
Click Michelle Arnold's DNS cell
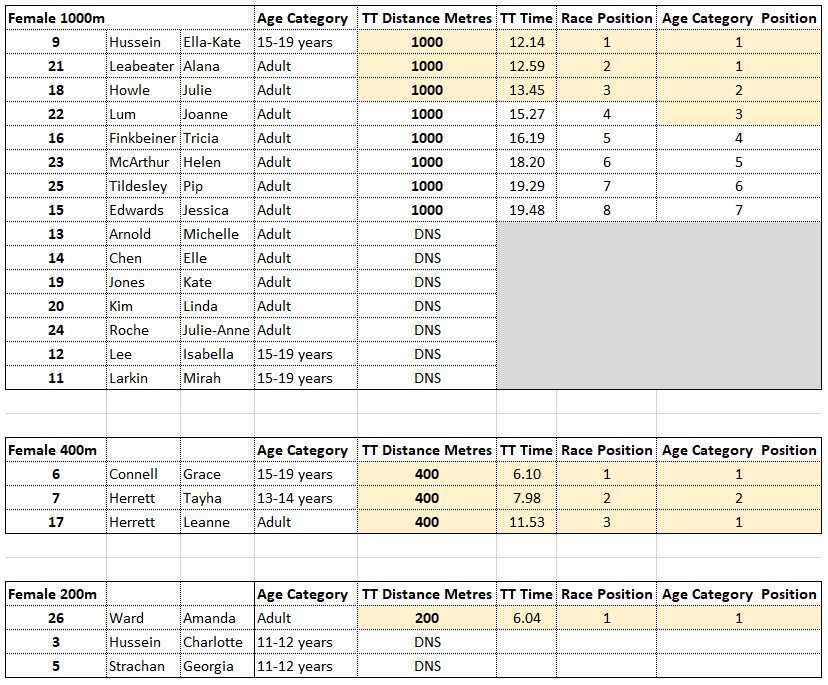427,234
